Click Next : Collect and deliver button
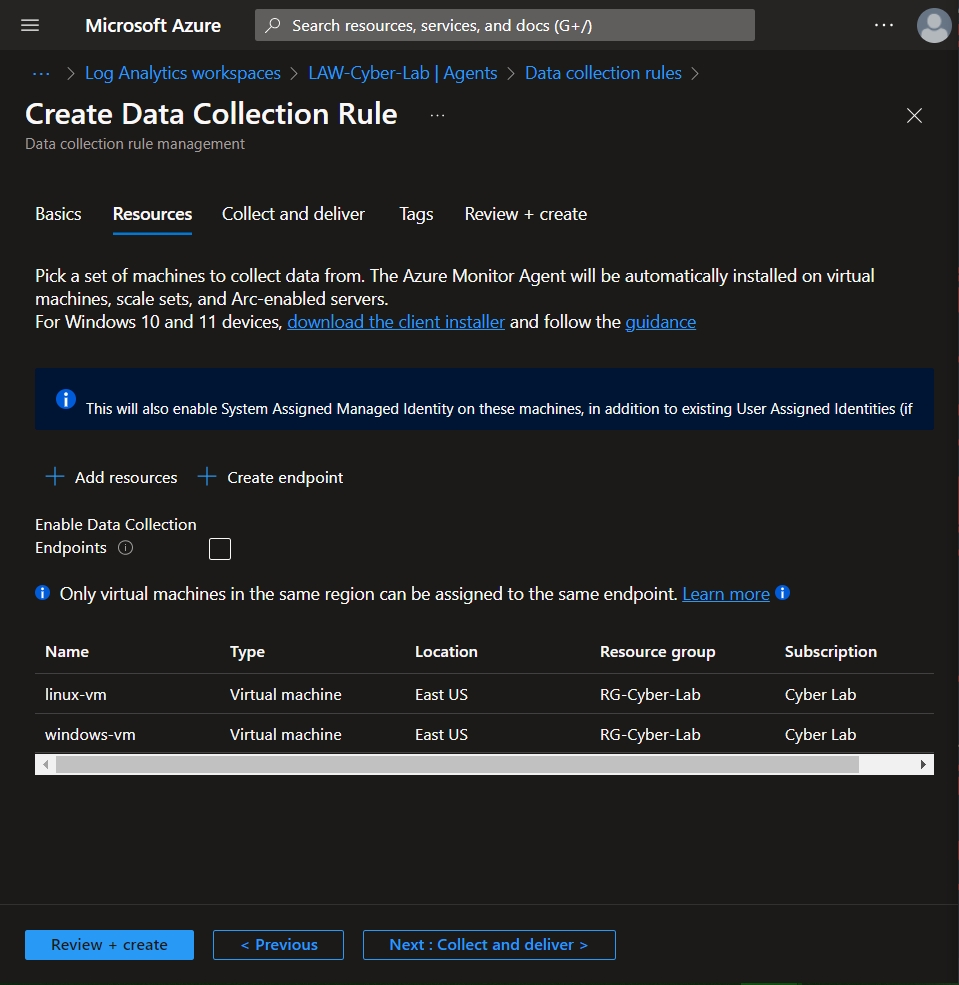This screenshot has width=959, height=985. point(489,944)
